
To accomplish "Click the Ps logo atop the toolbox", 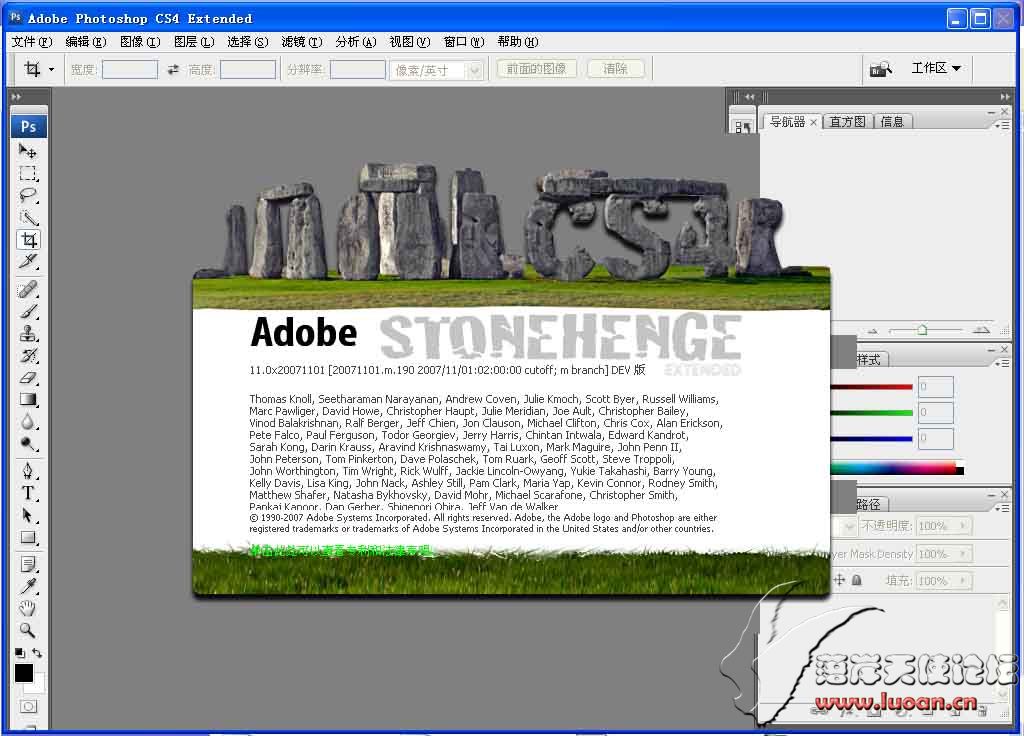I will coord(28,126).
